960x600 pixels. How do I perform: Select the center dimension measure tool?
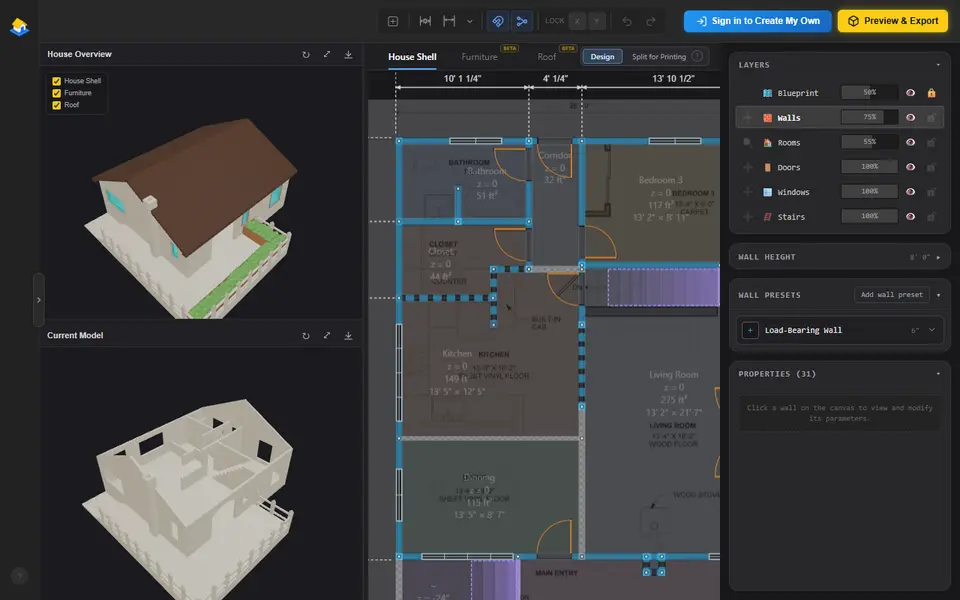click(425, 21)
